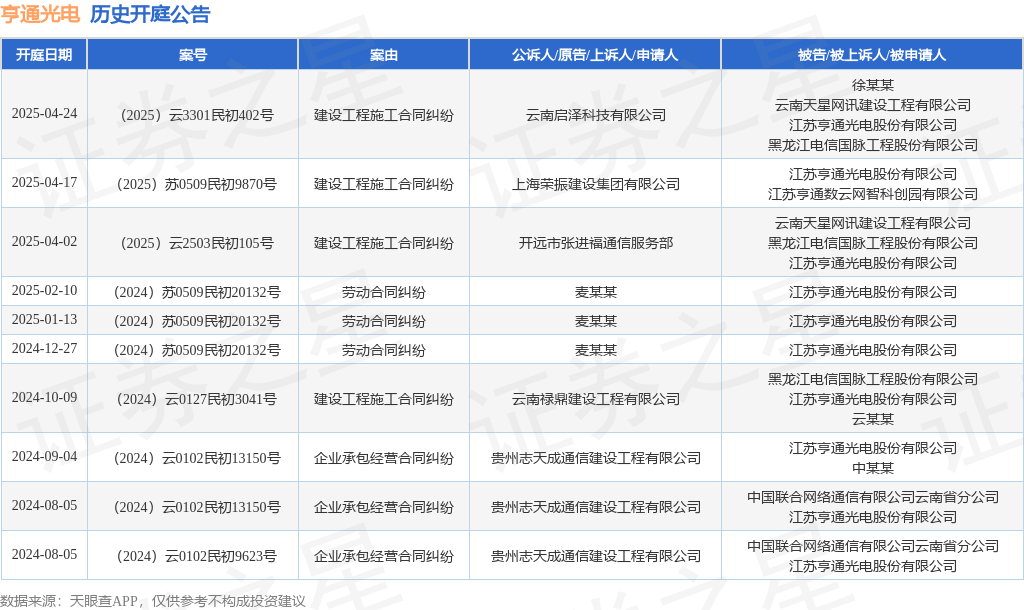Select the 公诉人/原告/上诉人/申请人 header
Image resolution: width=1024 pixels, height=610 pixels.
click(x=595, y=55)
